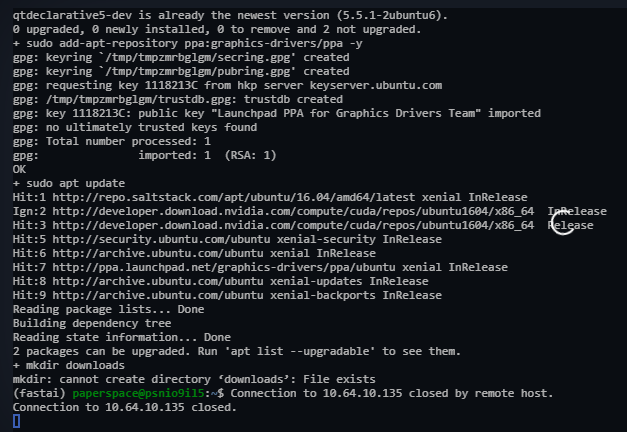Click the circular loading spinner icon

(x=563, y=223)
